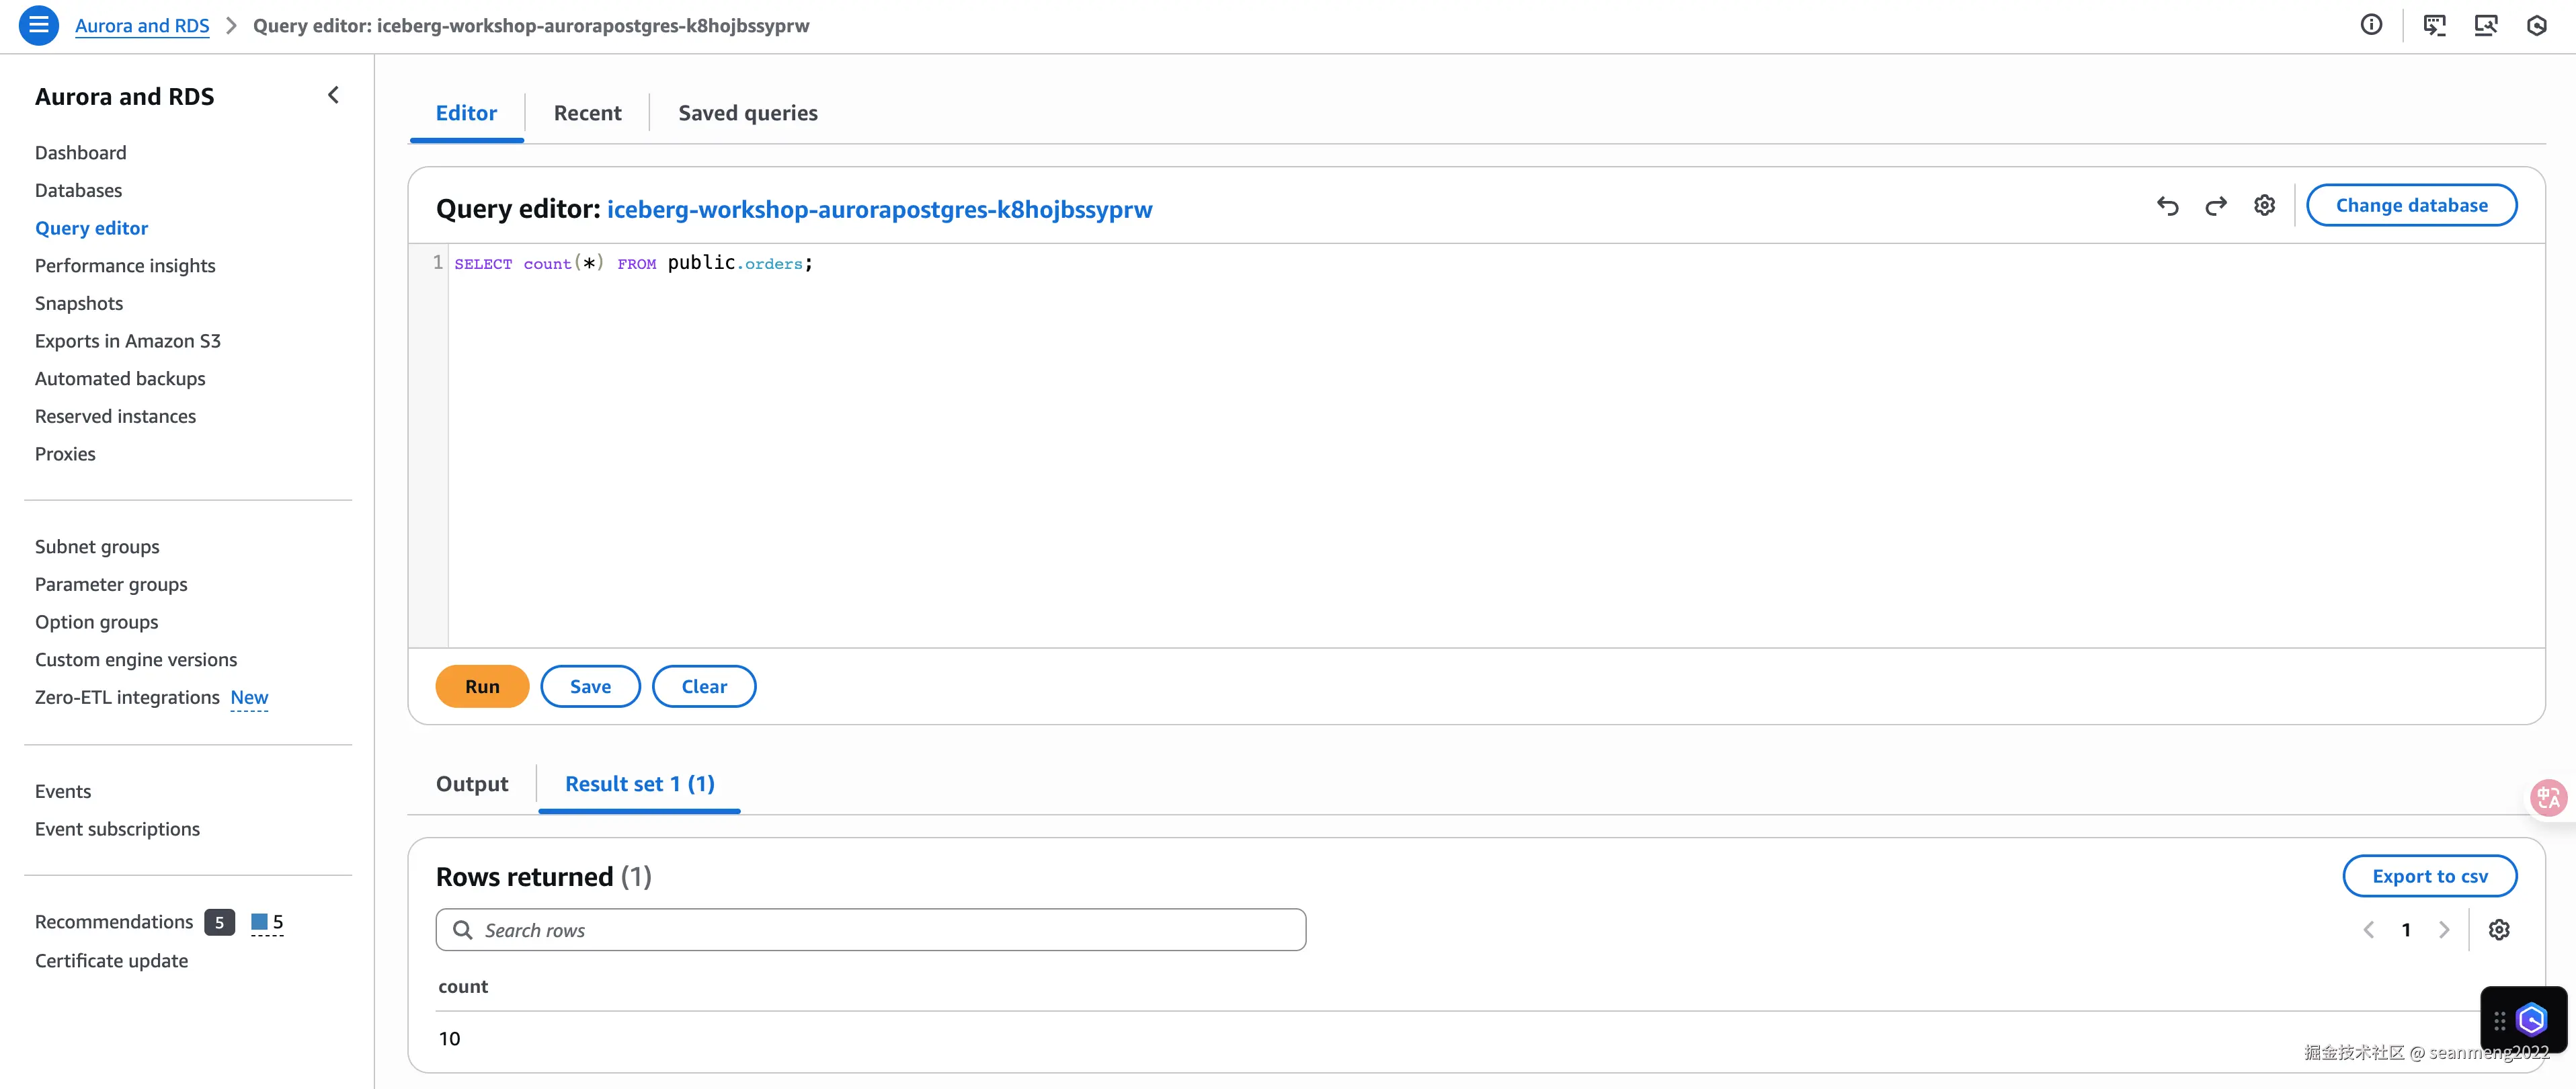Viewport: 2576px width, 1089px height.
Task: Open query editor settings gear
Action: (2264, 206)
